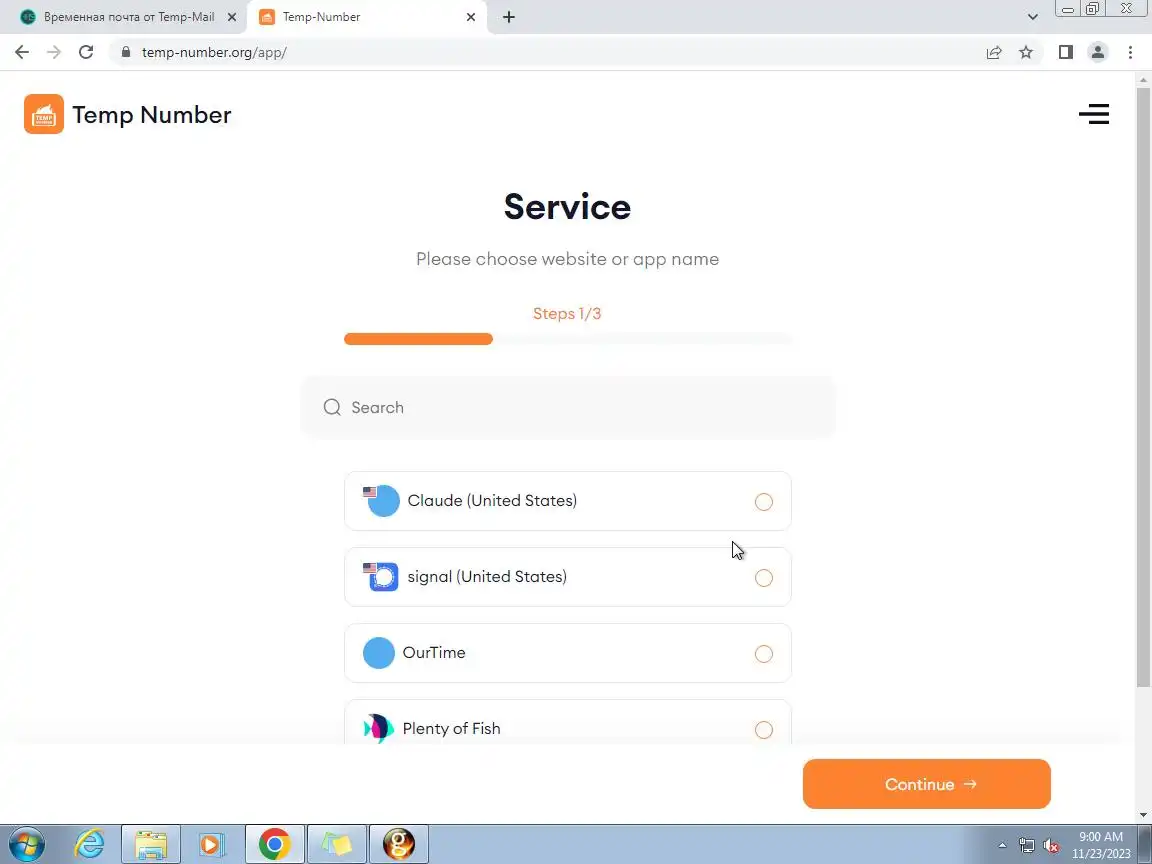
Task: Click the address bar URL
Action: (214, 52)
